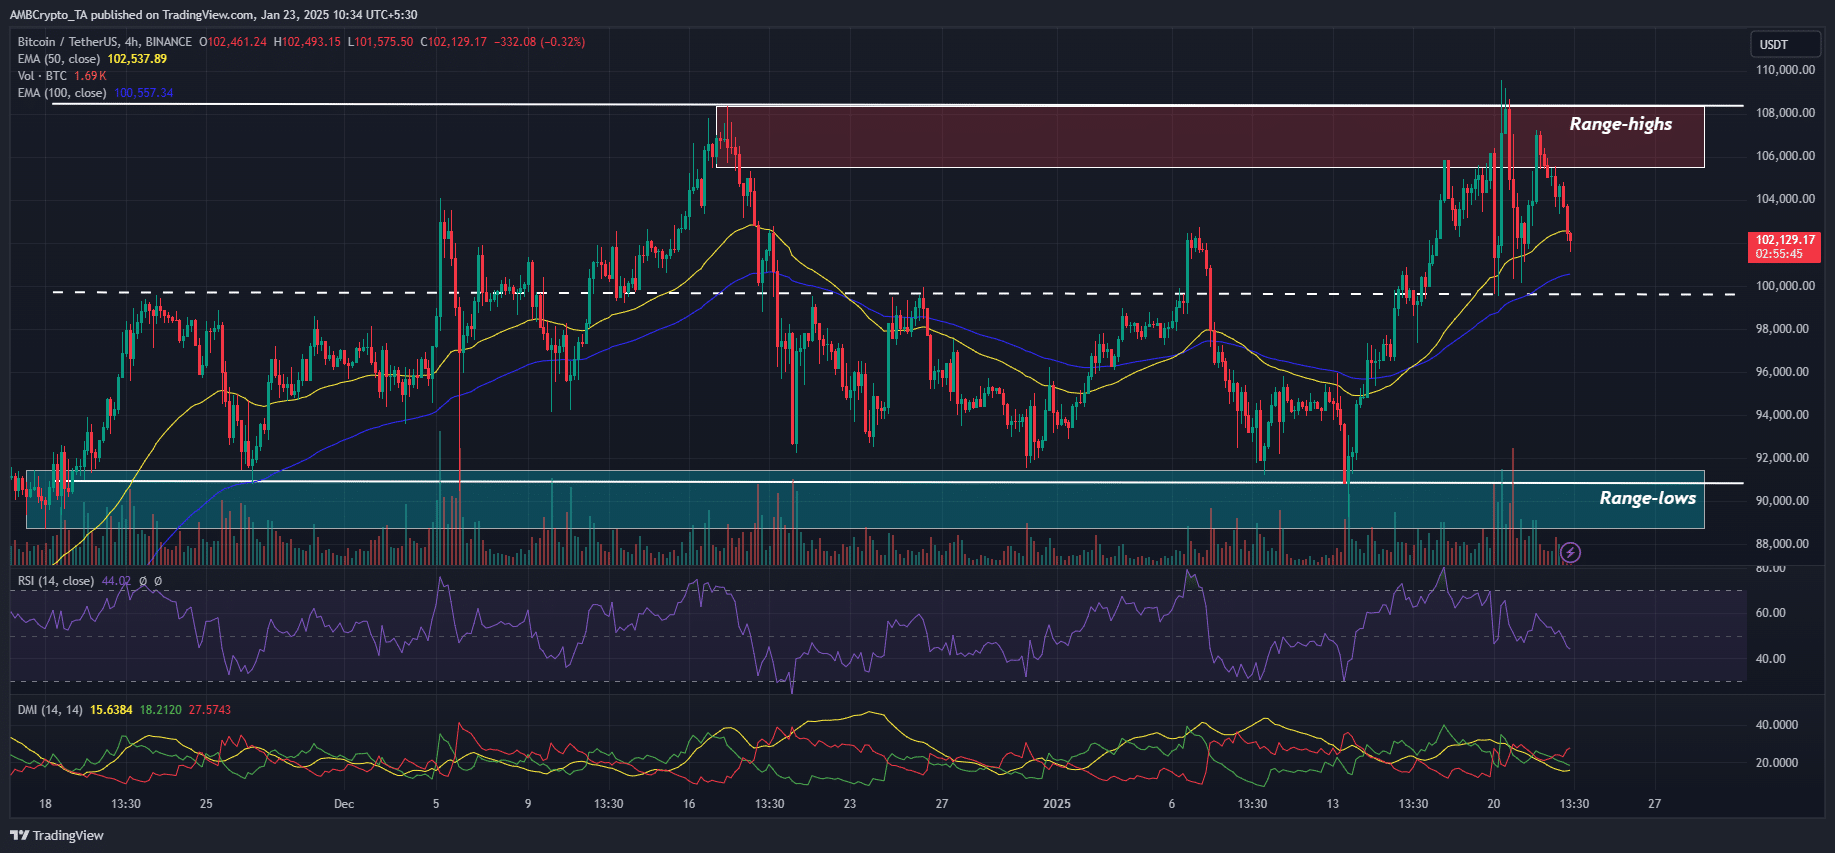Click the EMA 50 value 102,537.89
The height and width of the screenshot is (853, 1835).
[x=137, y=59]
